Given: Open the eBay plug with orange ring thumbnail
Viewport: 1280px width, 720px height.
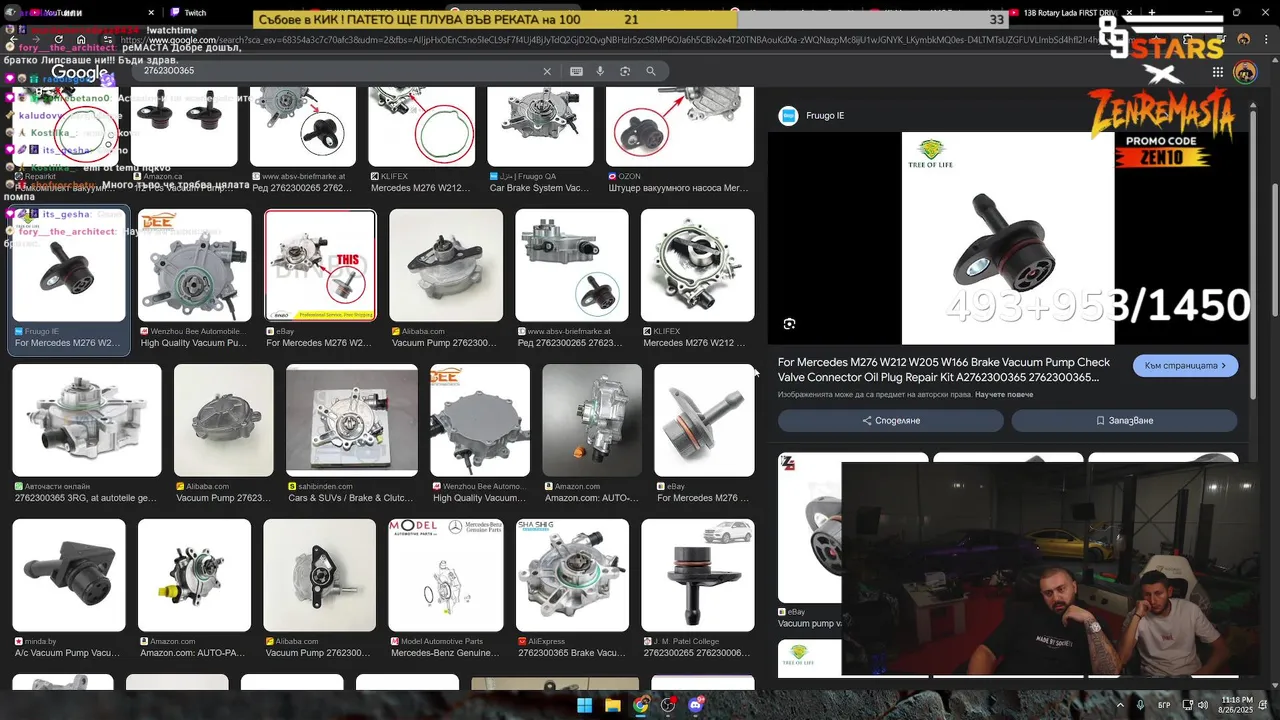Looking at the screenshot, I should coord(704,420).
